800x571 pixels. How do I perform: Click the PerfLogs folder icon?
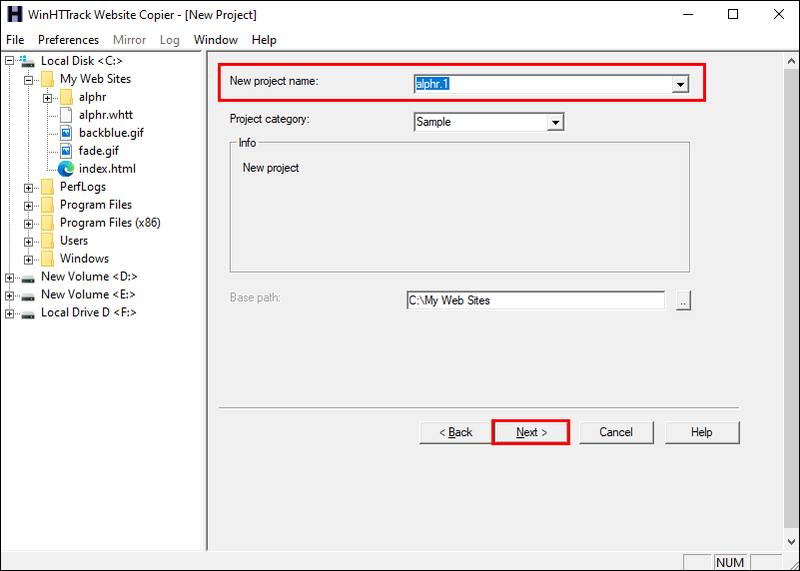[x=47, y=187]
